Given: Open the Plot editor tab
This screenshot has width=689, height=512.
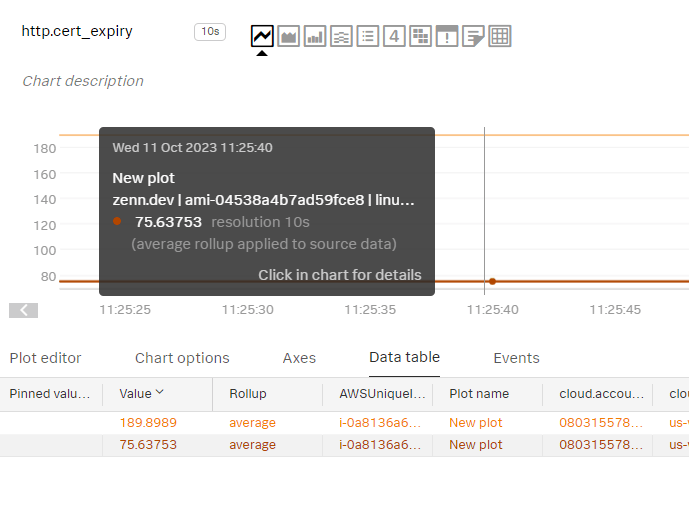Looking at the screenshot, I should click(x=46, y=358).
